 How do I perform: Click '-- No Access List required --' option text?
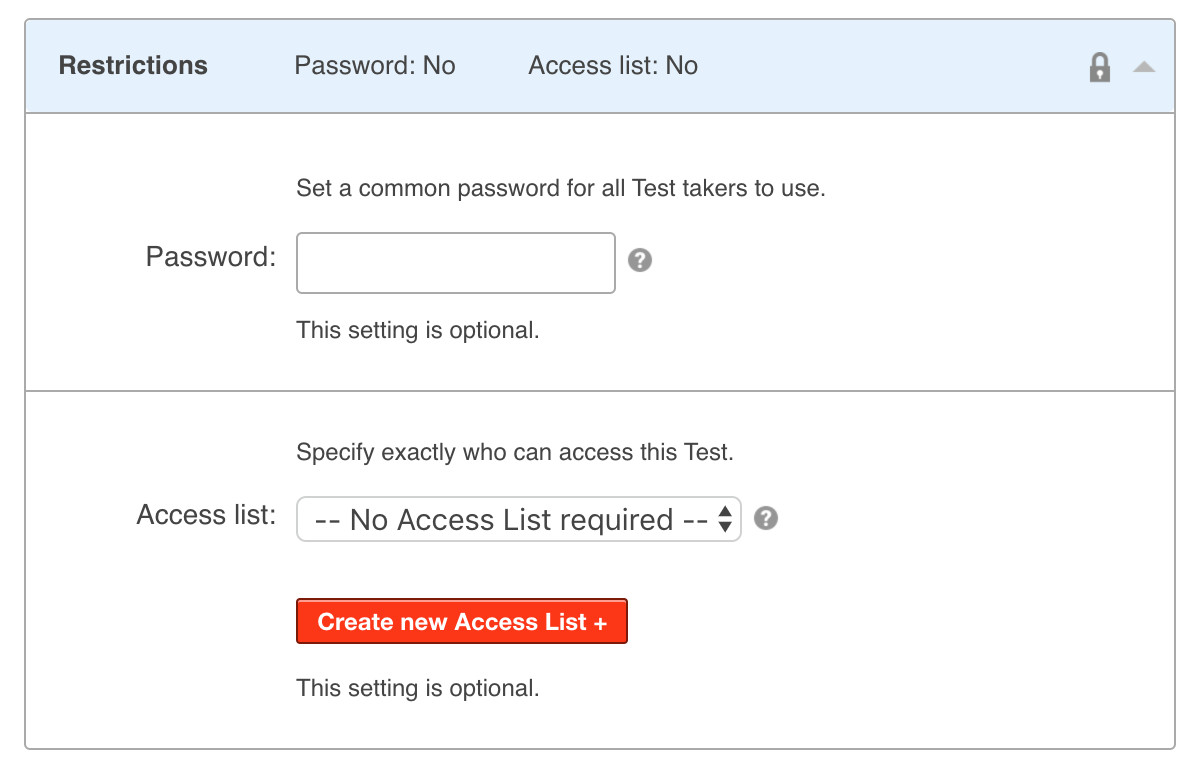510,520
